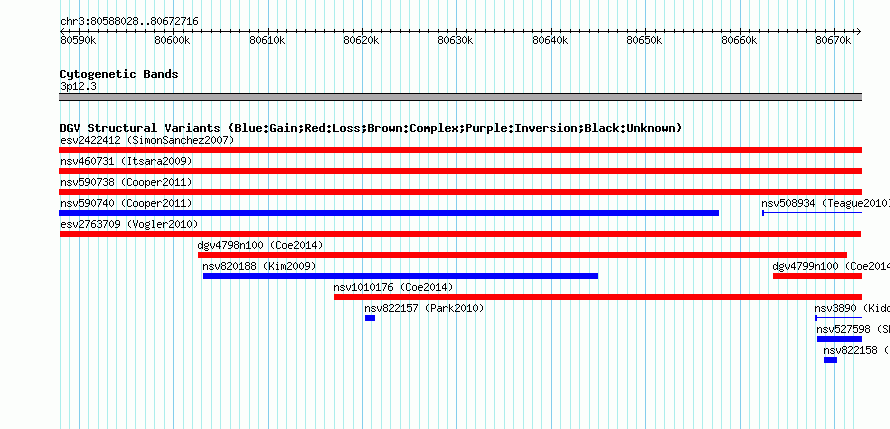Screen dimensions: 890x429
Task: Click the small blue nsv822157 block
Action: coord(370,318)
